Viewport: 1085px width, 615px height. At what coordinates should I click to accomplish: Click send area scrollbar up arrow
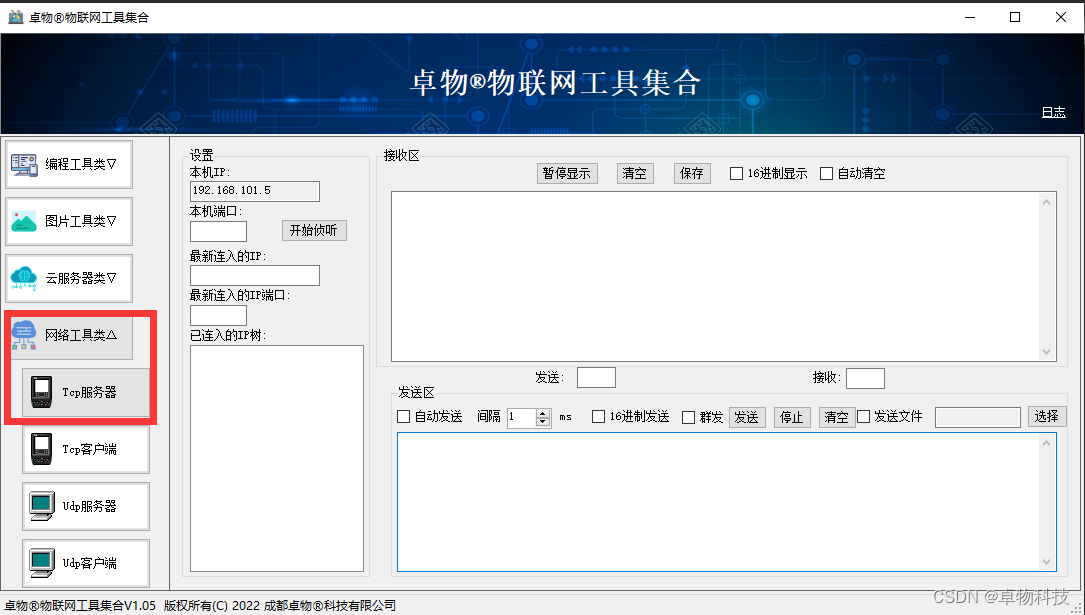1046,443
